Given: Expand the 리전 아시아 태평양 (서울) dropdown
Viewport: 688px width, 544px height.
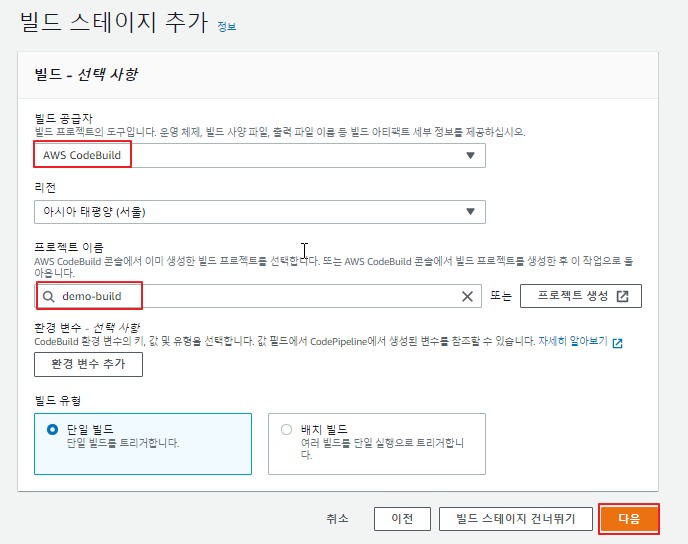Looking at the screenshot, I should [x=260, y=212].
